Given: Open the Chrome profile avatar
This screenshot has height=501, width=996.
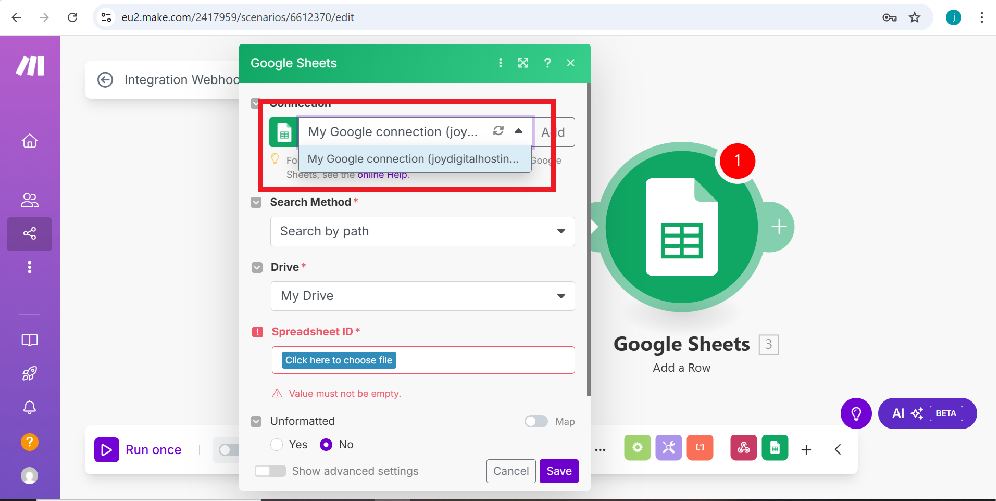Looking at the screenshot, I should (x=953, y=17).
